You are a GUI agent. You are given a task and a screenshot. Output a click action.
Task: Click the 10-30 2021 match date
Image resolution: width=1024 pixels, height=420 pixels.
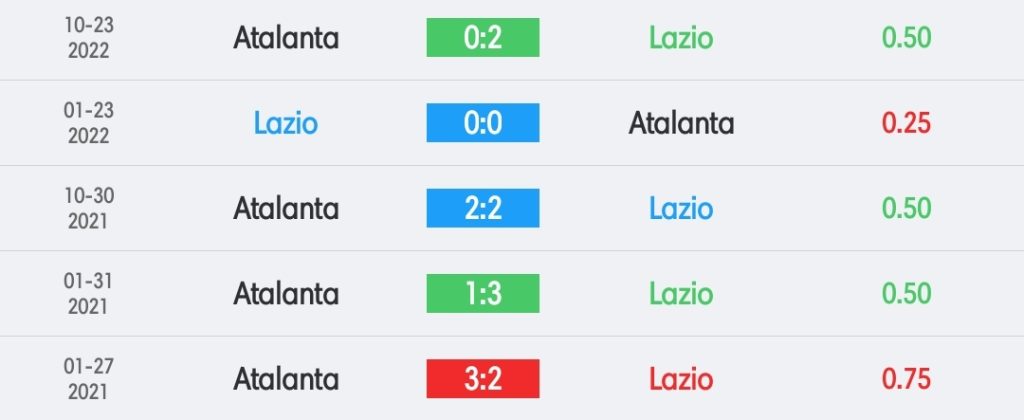pos(89,208)
